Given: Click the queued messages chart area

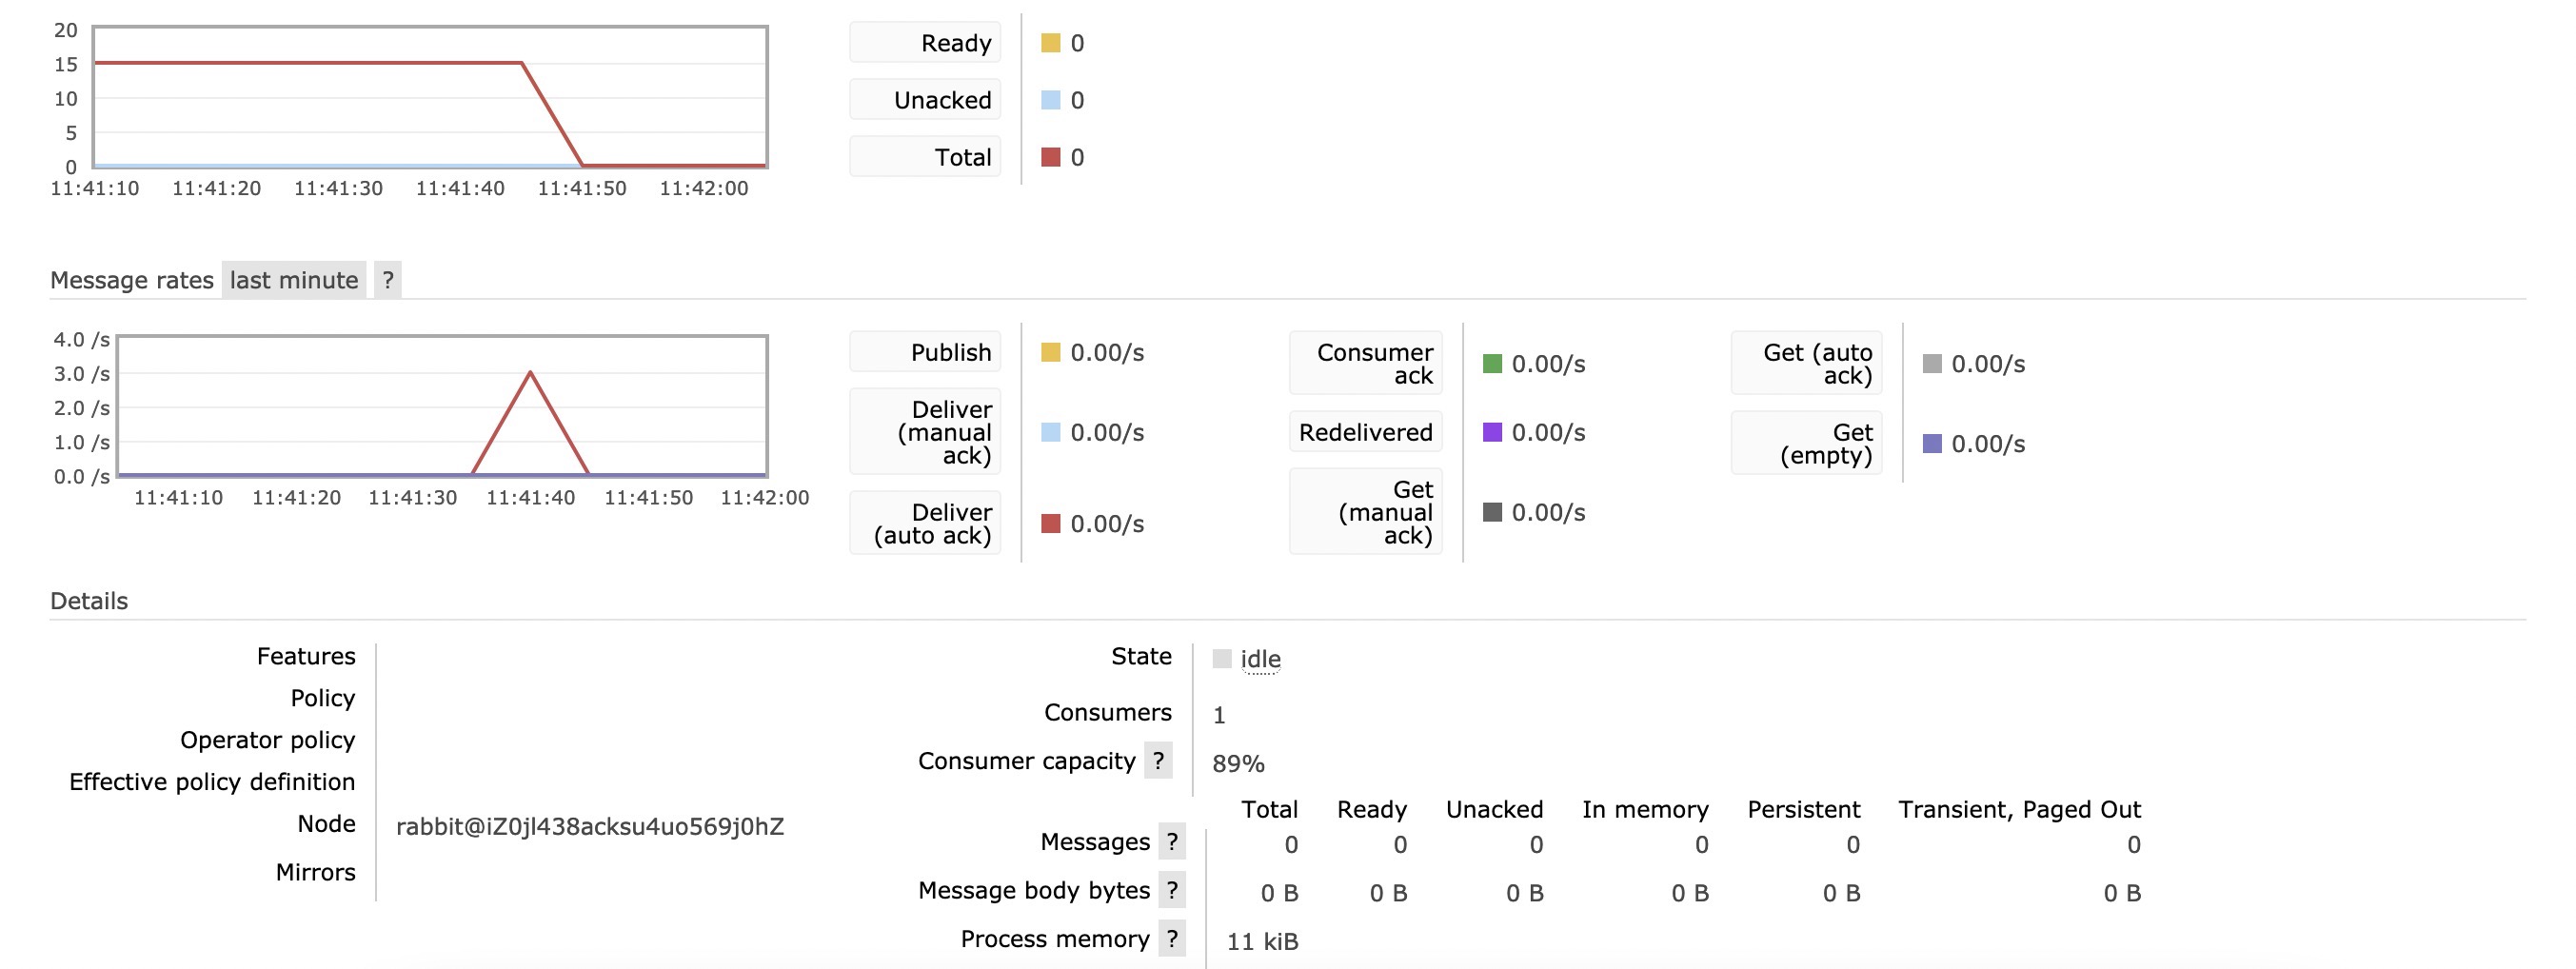Looking at the screenshot, I should pos(430,97).
